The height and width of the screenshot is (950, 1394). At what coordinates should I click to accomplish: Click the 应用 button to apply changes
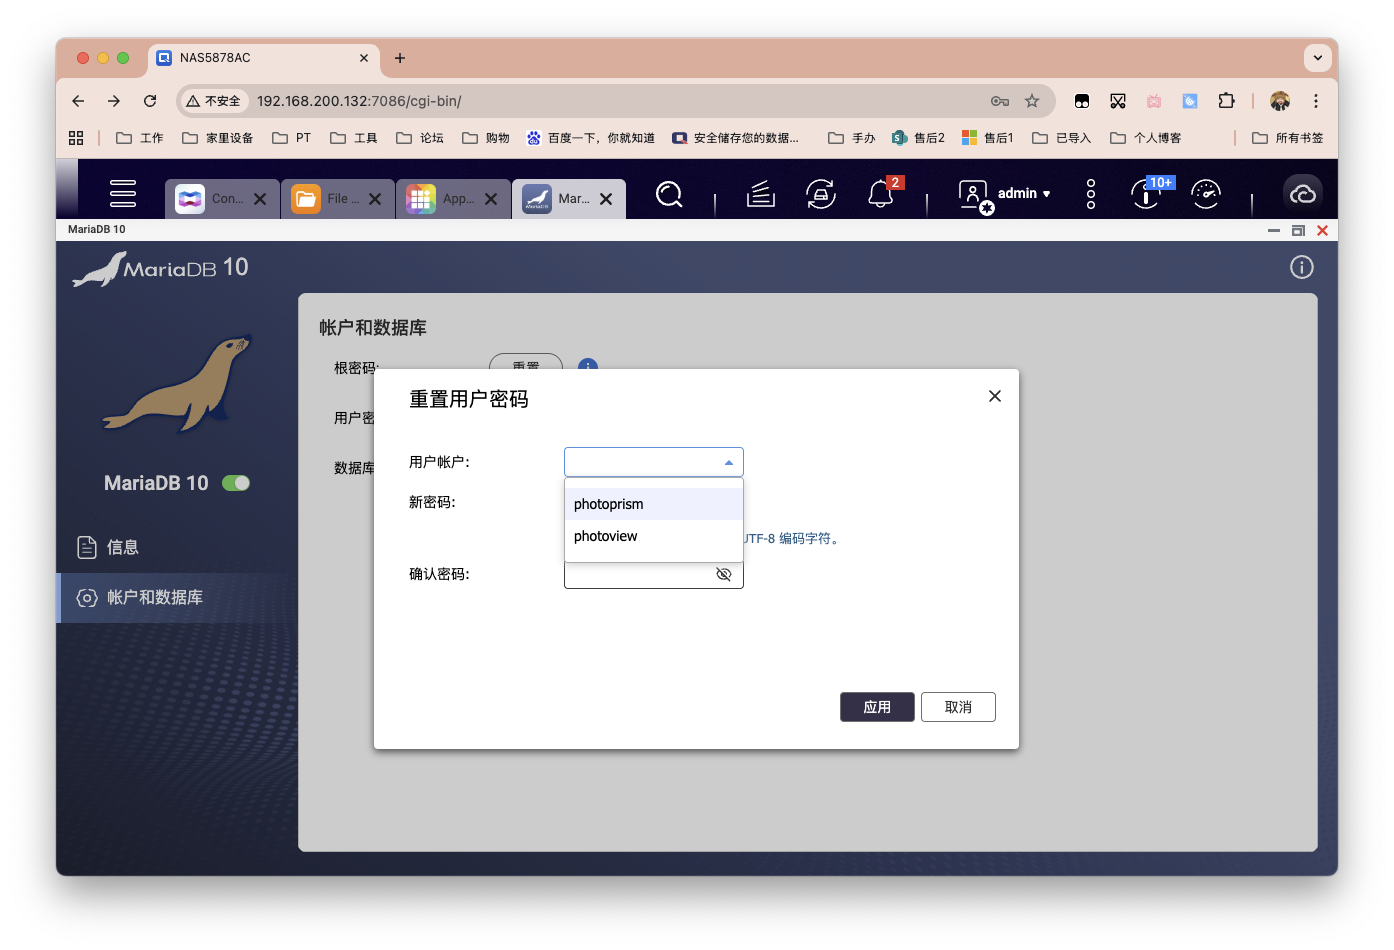click(x=877, y=707)
